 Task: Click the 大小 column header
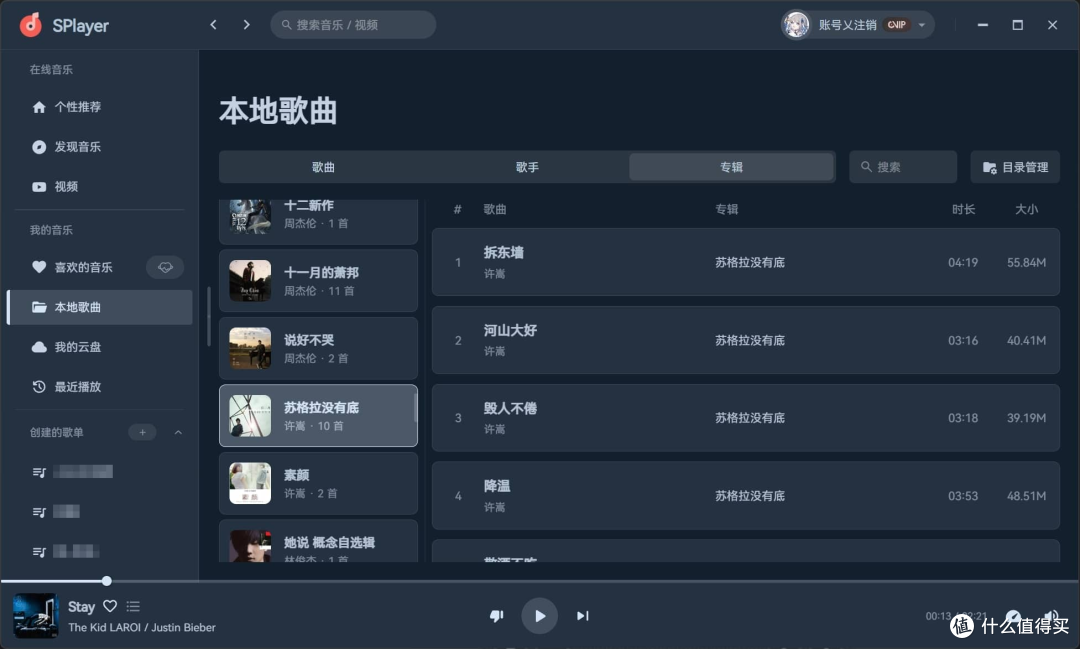(1026, 209)
